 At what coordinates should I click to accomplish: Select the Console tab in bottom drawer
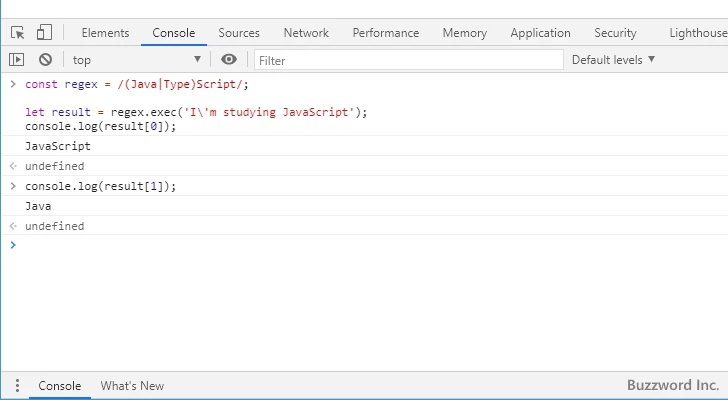coord(59,386)
